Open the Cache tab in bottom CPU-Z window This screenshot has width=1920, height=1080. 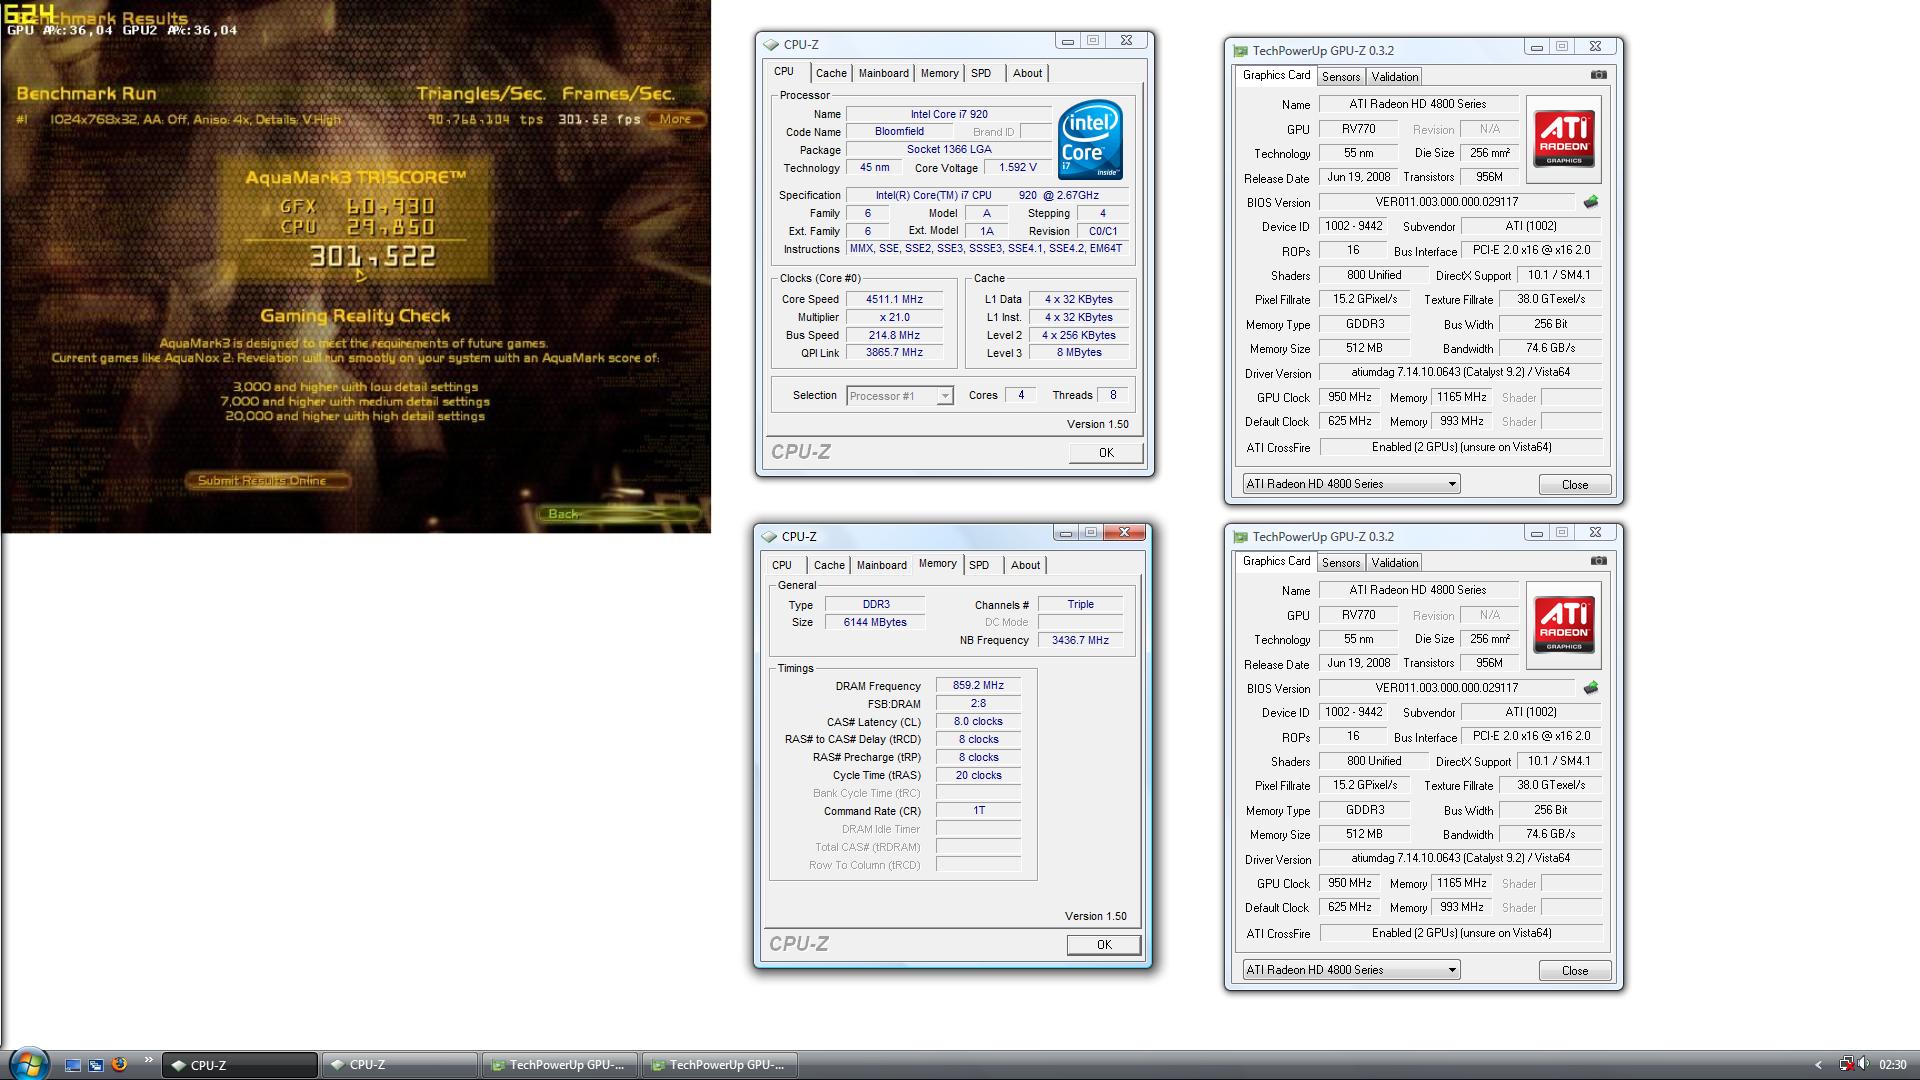829,565
